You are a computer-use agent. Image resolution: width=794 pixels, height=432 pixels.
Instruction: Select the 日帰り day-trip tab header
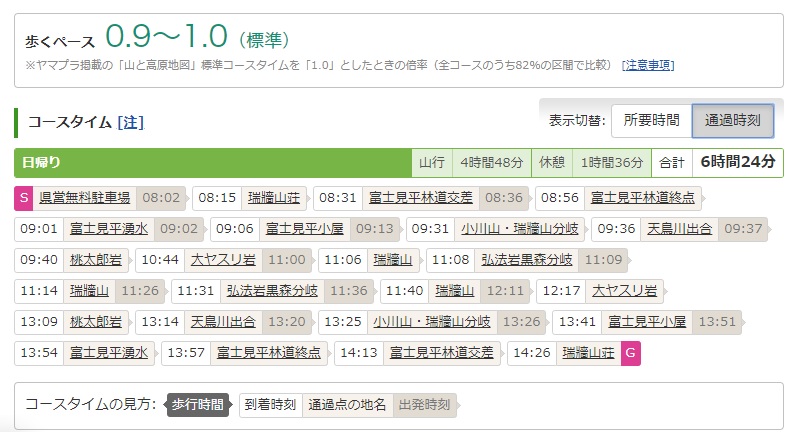click(x=42, y=162)
